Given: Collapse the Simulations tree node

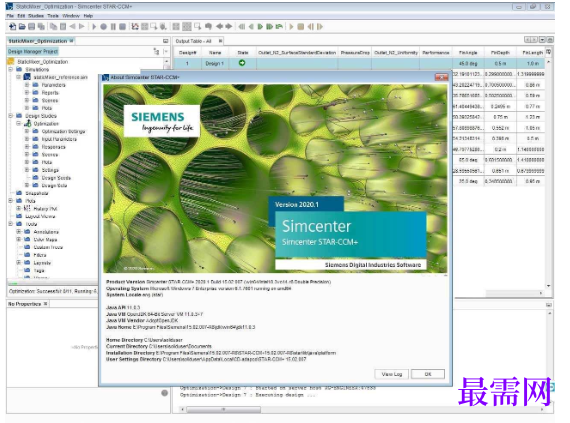Looking at the screenshot, I should point(11,69).
